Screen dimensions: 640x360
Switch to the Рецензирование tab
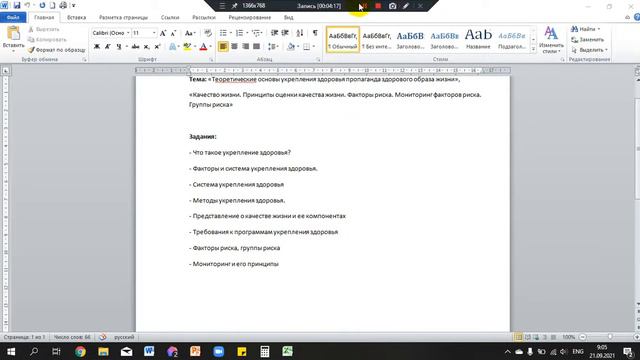click(249, 18)
